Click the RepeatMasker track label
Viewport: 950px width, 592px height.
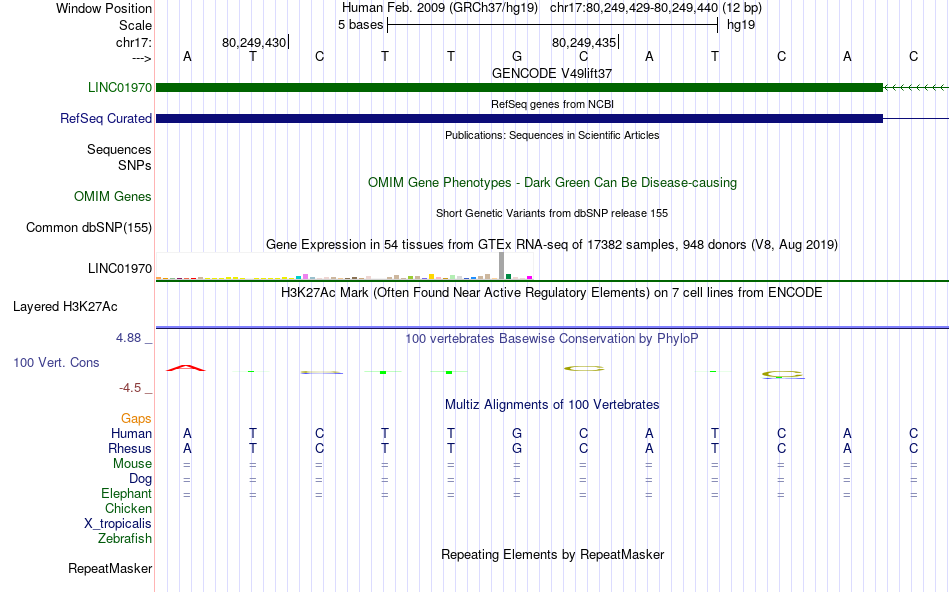110,568
